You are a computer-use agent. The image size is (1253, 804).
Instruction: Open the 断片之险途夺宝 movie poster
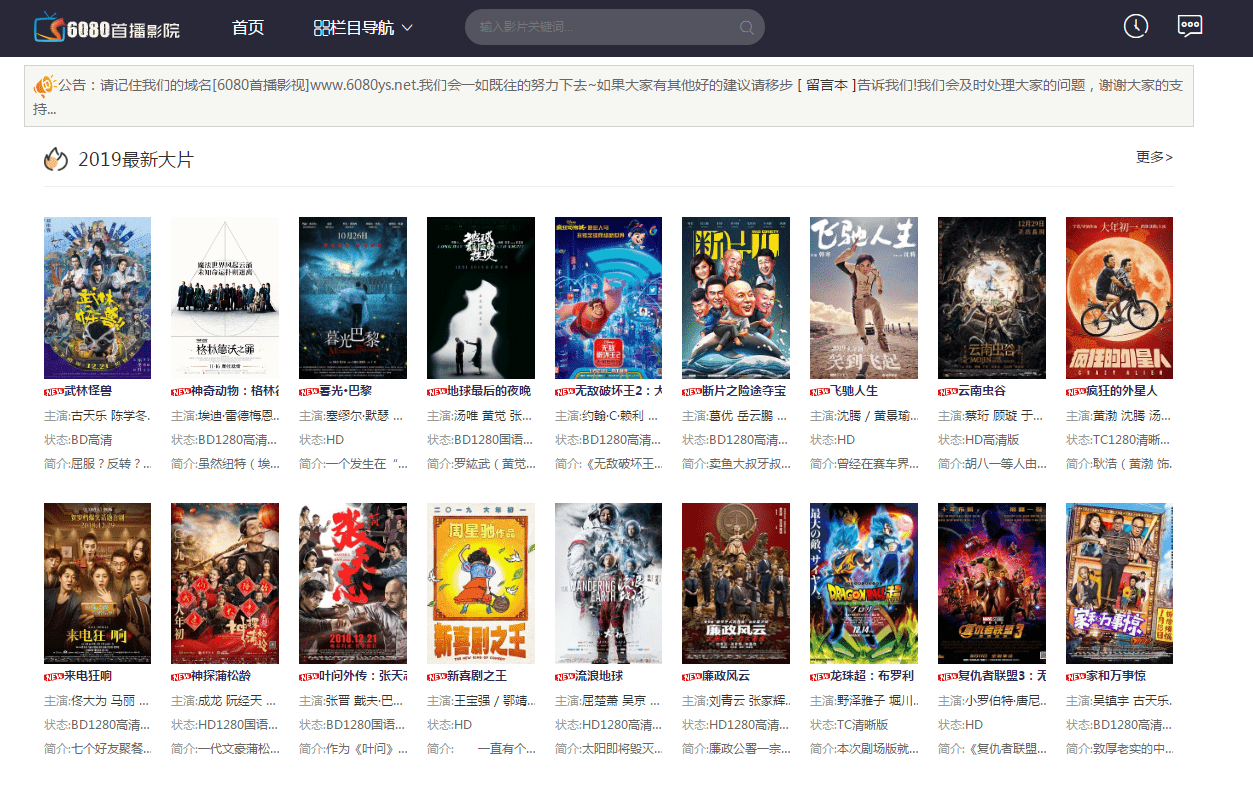click(736, 298)
